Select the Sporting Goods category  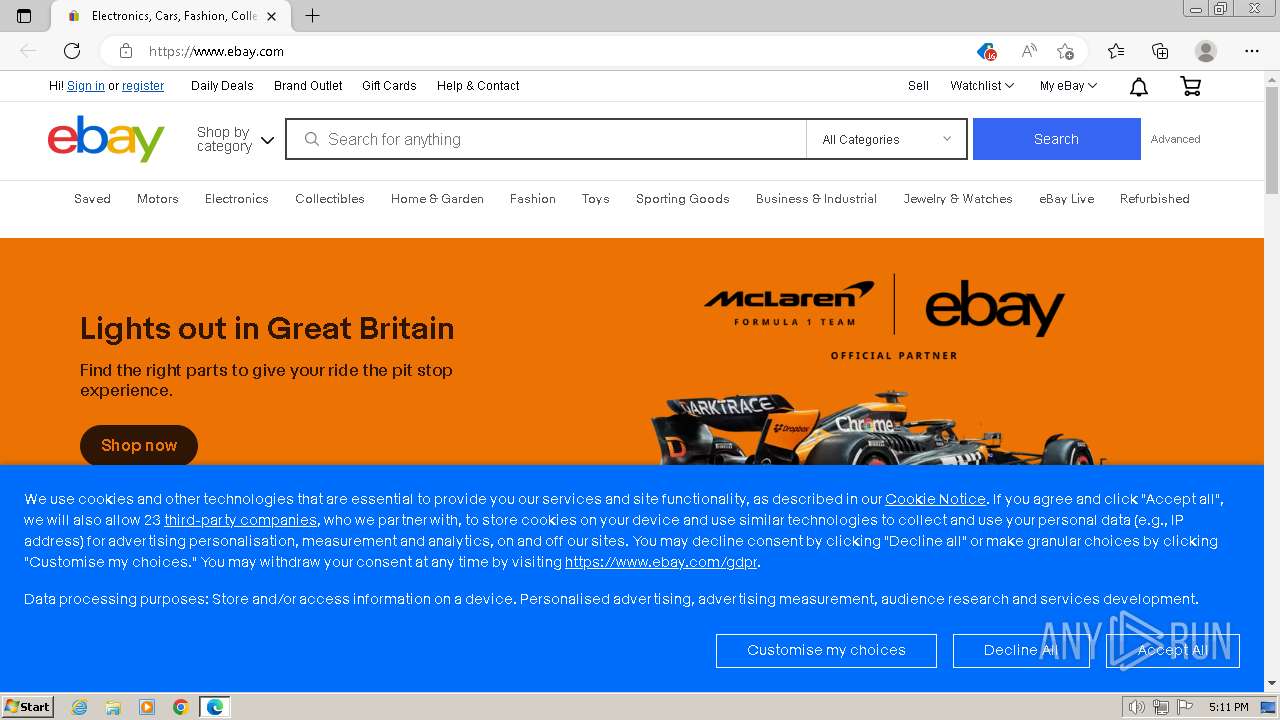tap(683, 199)
